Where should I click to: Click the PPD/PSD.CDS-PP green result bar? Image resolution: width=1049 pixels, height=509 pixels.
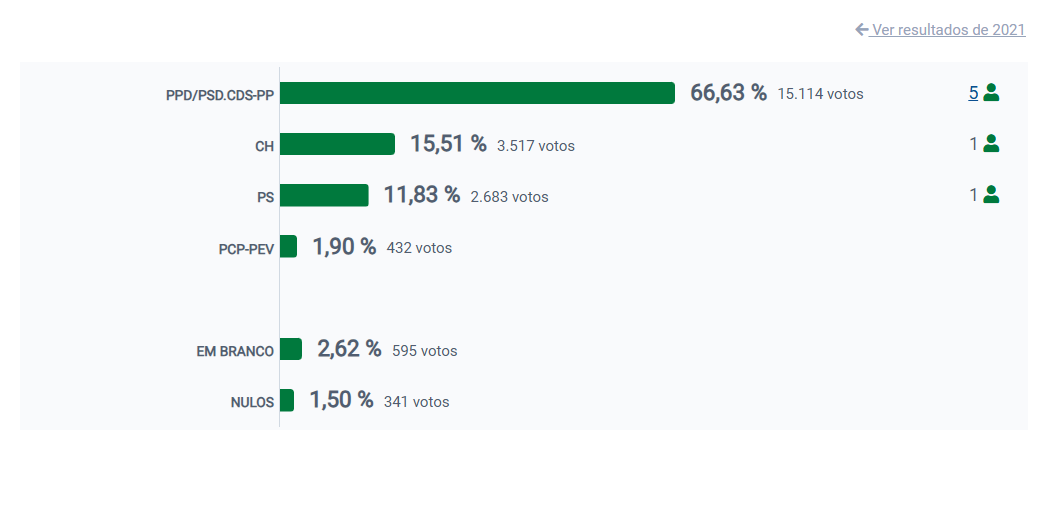[x=477, y=93]
